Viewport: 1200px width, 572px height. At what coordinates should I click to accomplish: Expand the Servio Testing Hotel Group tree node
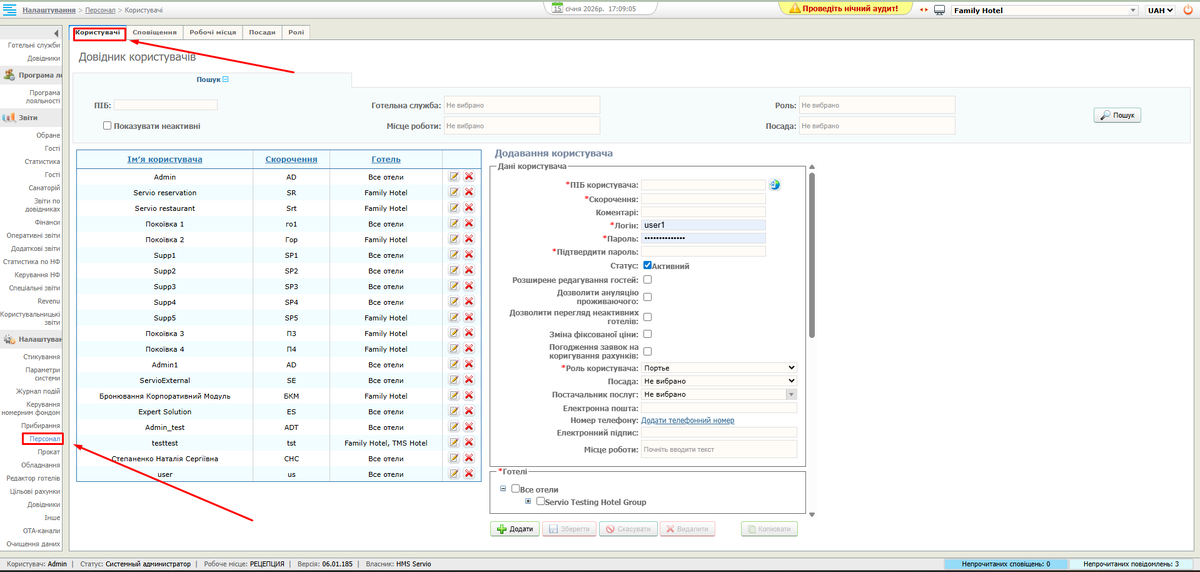[528, 501]
